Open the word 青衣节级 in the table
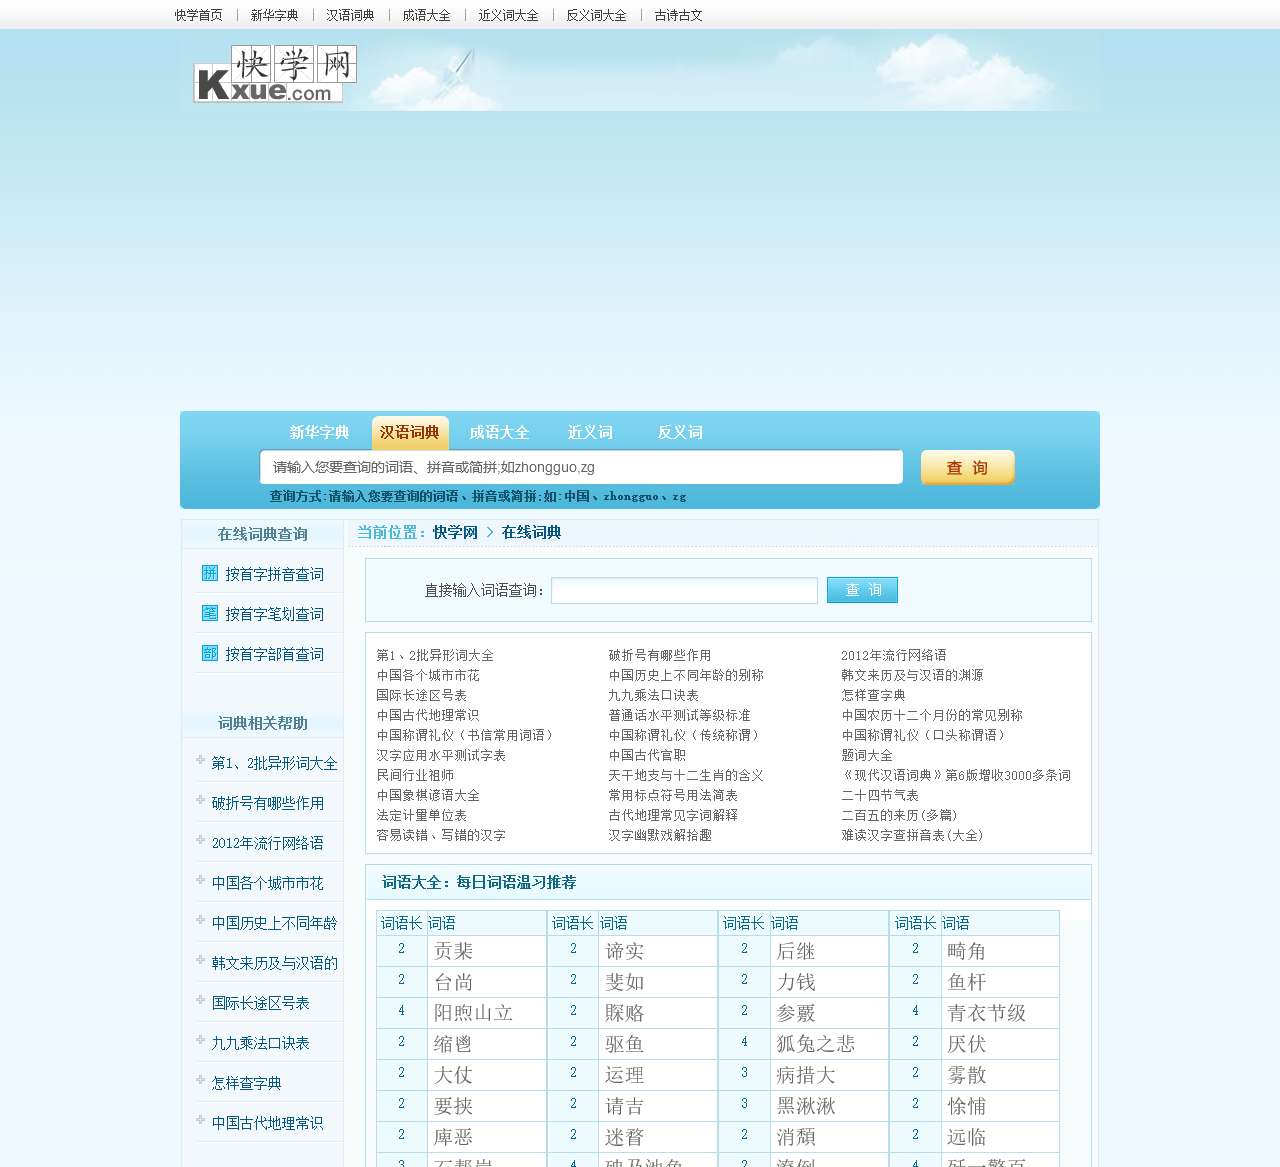This screenshot has width=1280, height=1167. click(x=987, y=1013)
